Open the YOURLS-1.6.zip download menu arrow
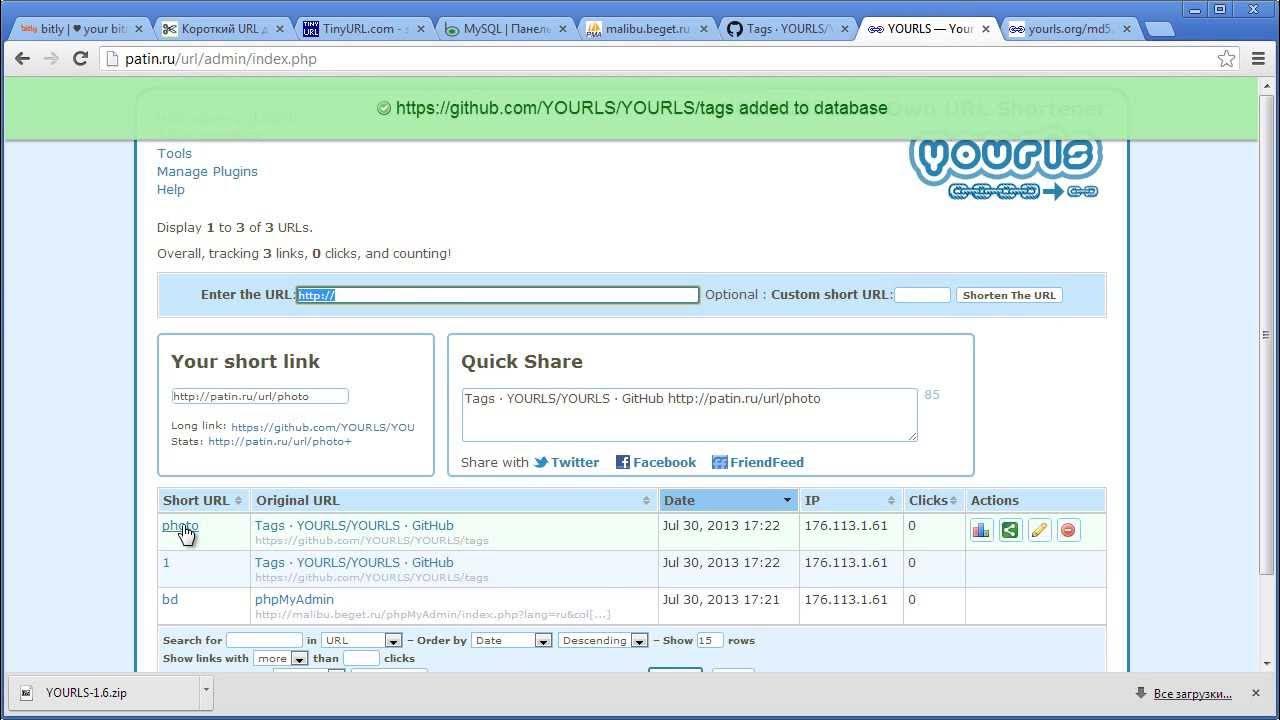1280x720 pixels. click(206, 690)
